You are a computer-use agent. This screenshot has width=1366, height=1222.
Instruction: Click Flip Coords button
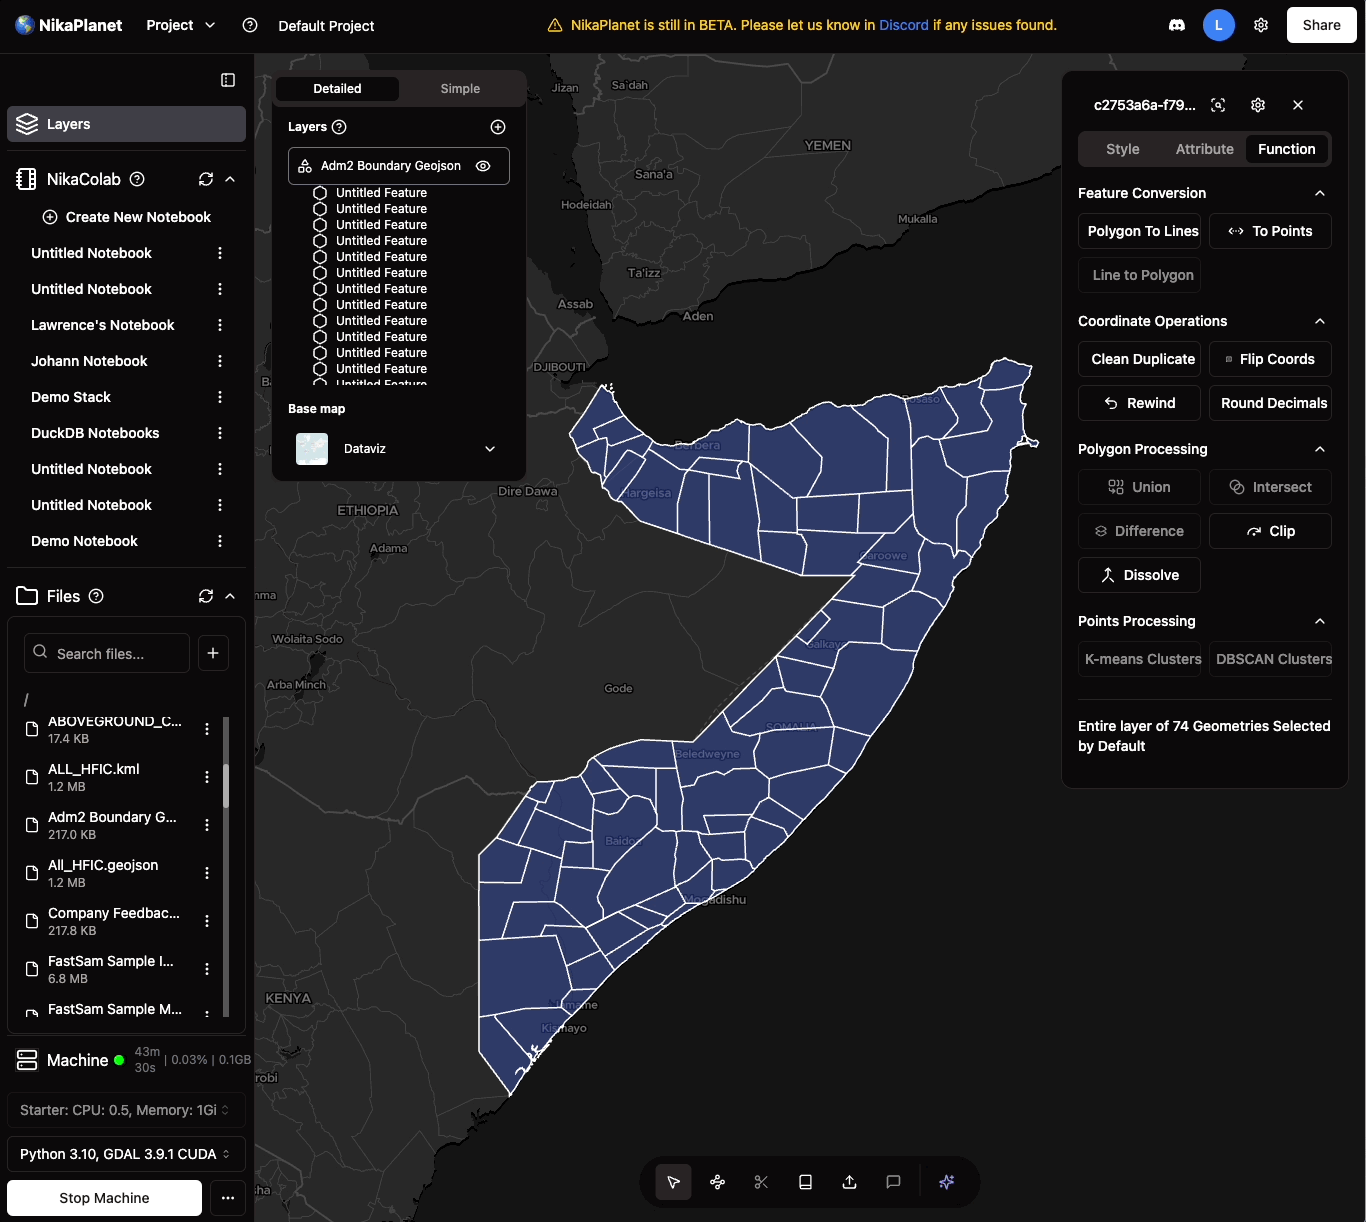click(x=1270, y=359)
